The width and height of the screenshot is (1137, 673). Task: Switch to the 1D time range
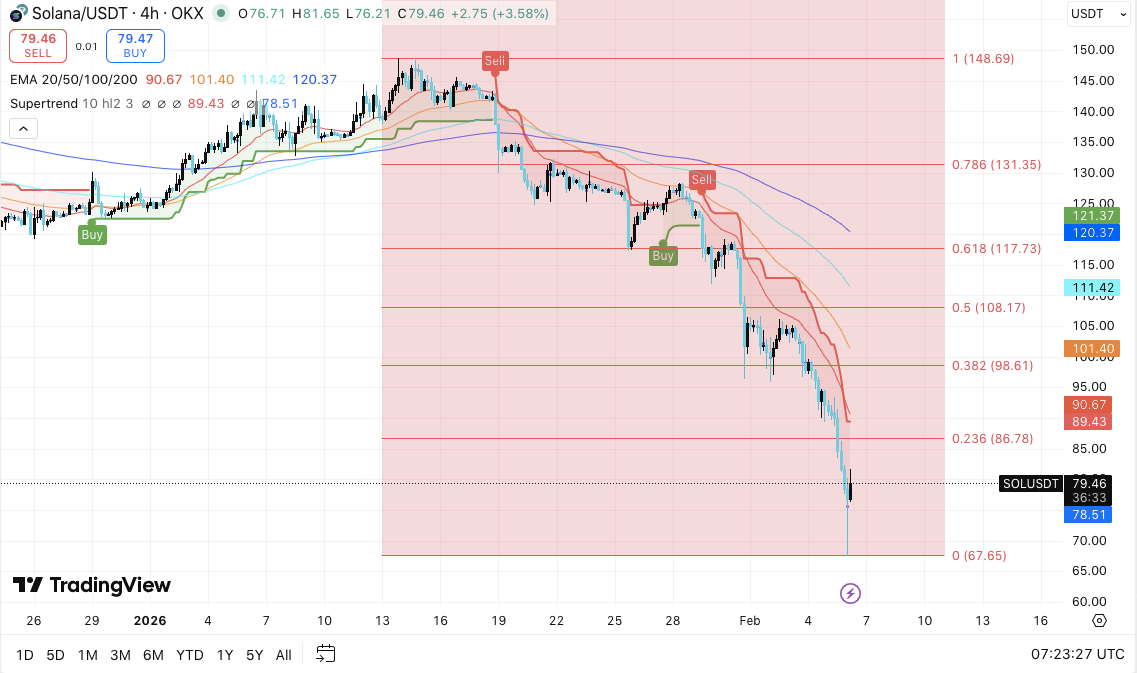[x=25, y=655]
